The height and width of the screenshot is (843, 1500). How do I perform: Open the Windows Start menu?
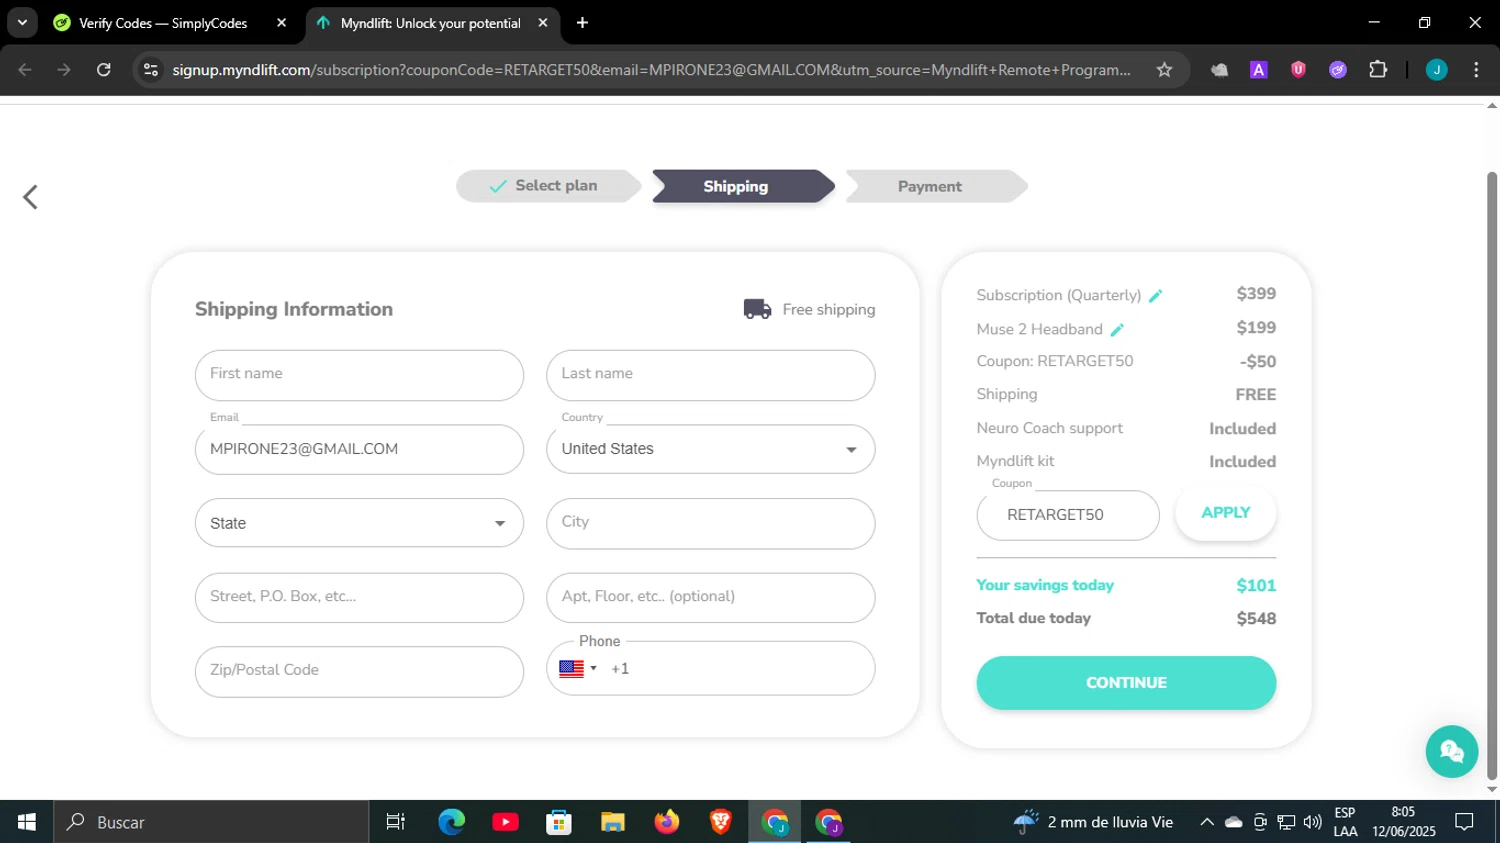(x=27, y=822)
